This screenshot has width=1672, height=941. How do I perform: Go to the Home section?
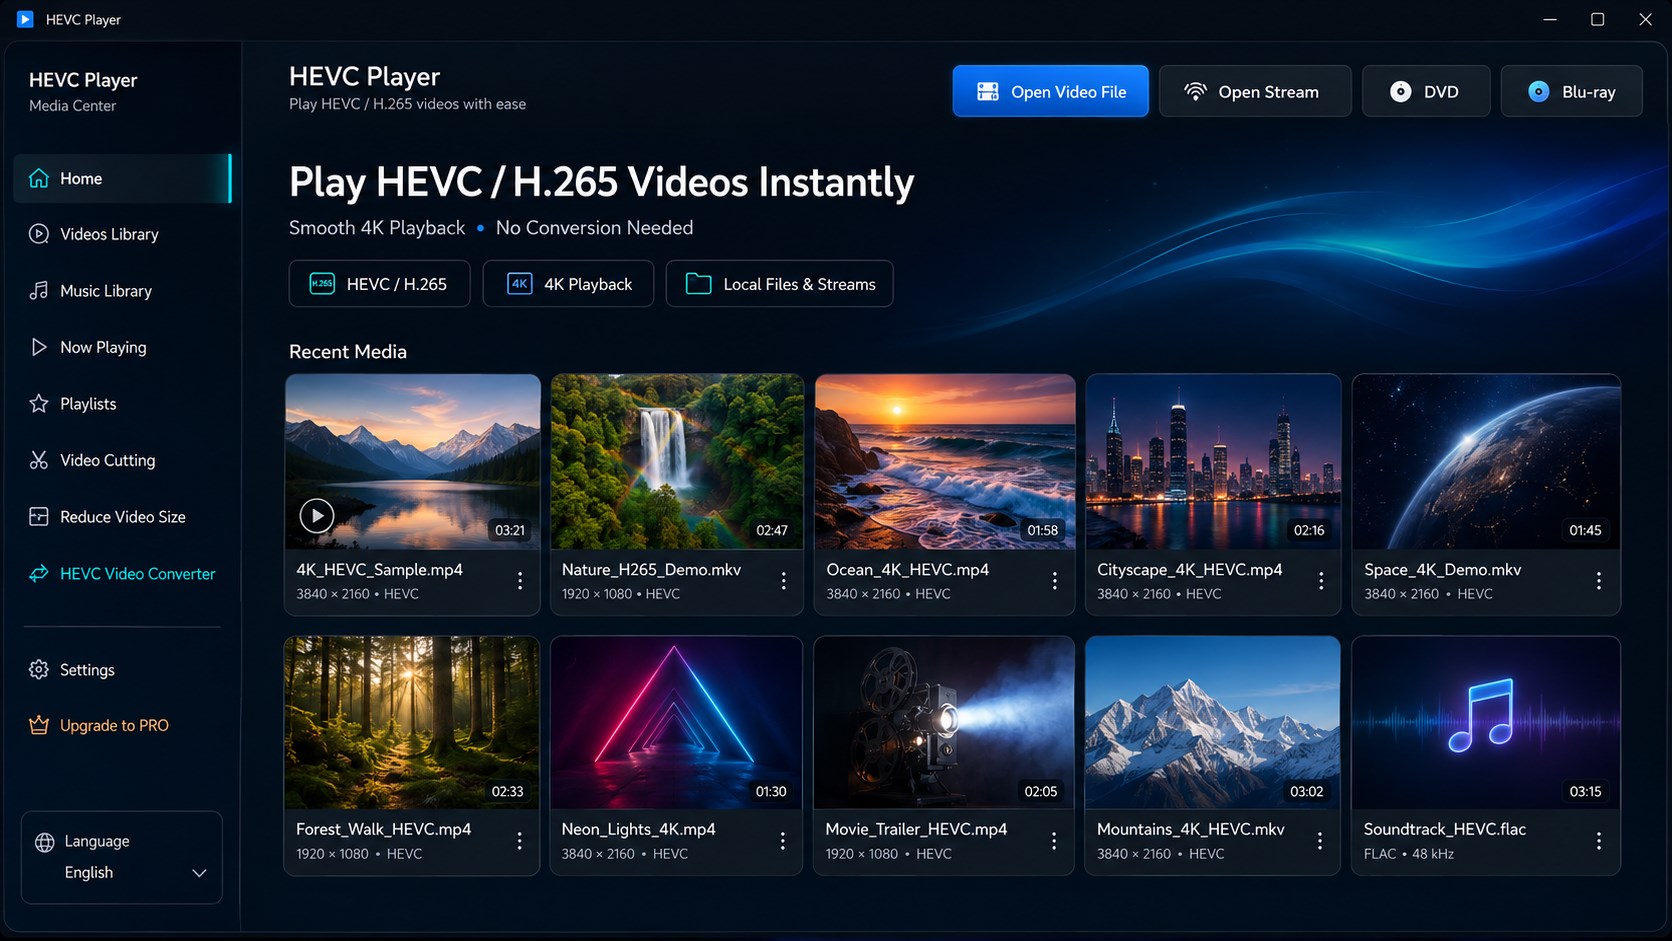(x=122, y=178)
